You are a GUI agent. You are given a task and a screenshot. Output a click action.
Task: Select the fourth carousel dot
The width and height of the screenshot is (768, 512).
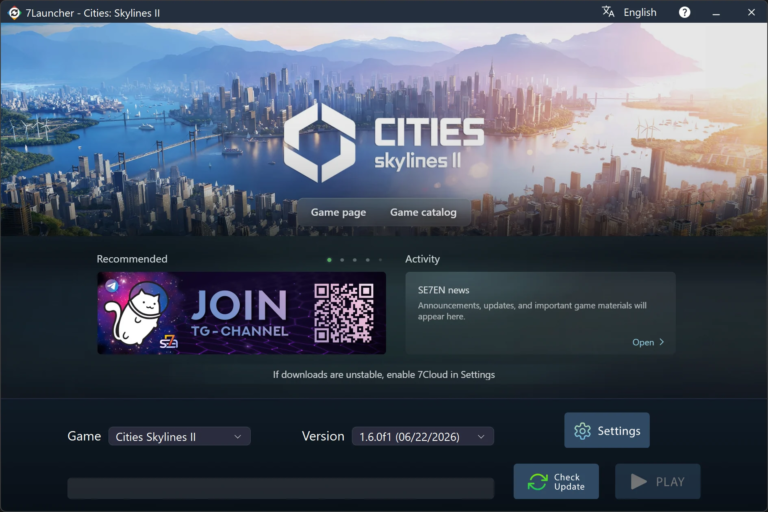367,260
